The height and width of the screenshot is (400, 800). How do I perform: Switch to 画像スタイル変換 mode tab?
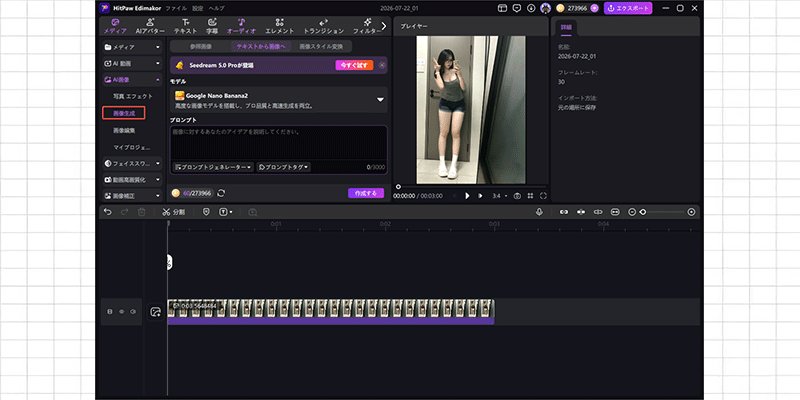tap(321, 46)
